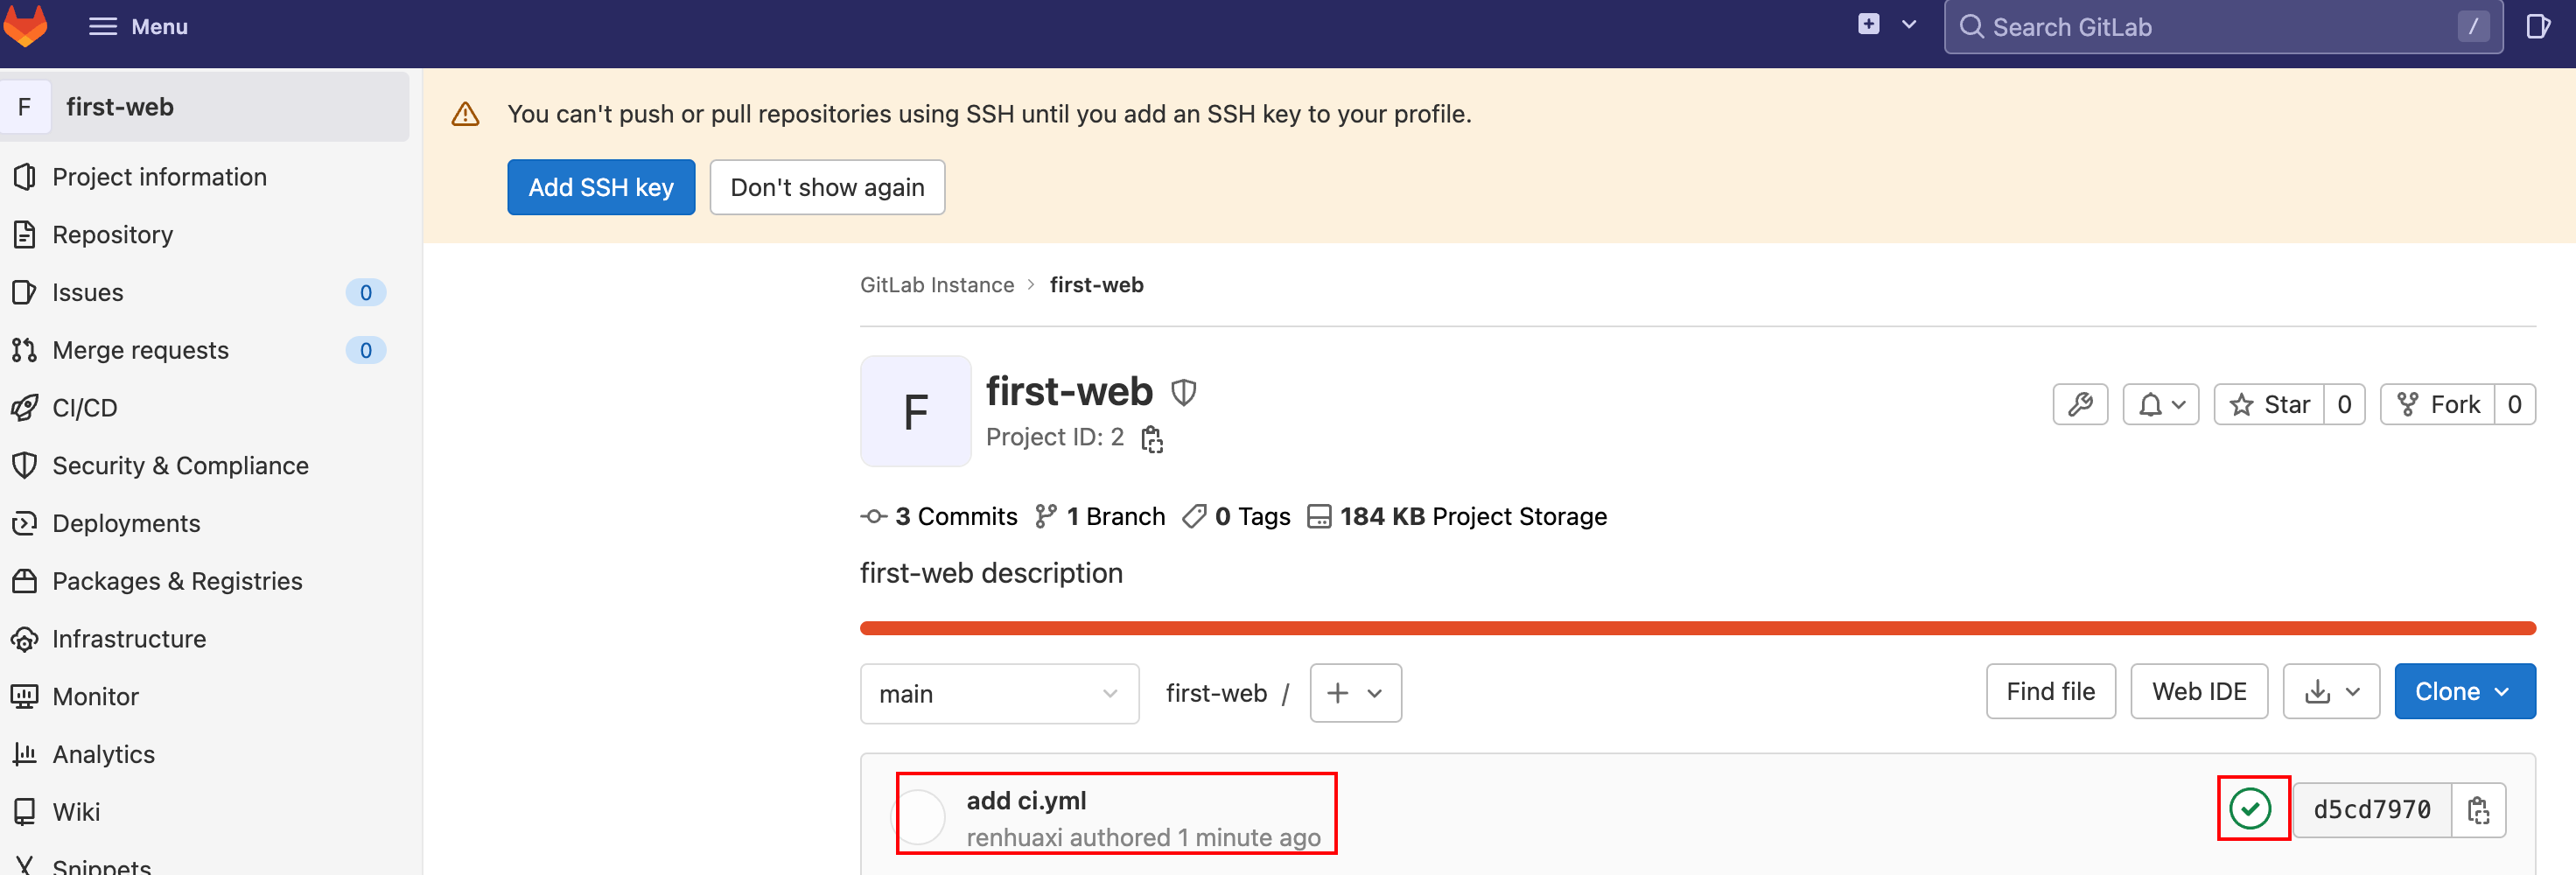Click the Merge requests count badge 0
Image resolution: width=2576 pixels, height=875 pixels.
366,350
